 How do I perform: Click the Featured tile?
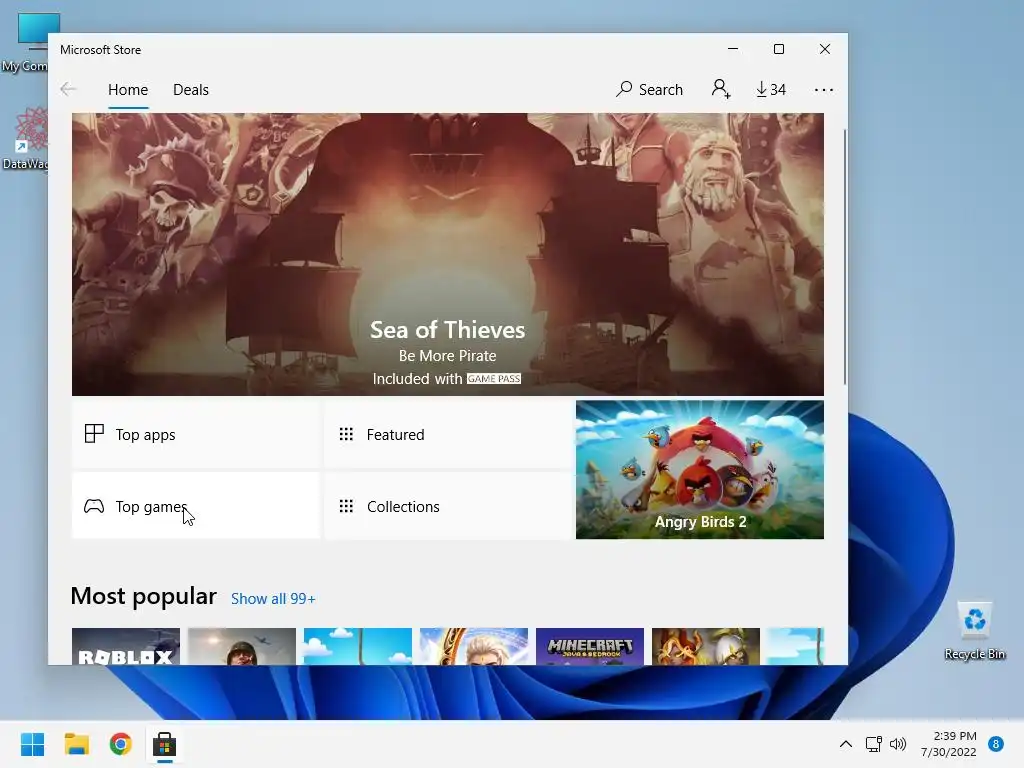point(447,434)
